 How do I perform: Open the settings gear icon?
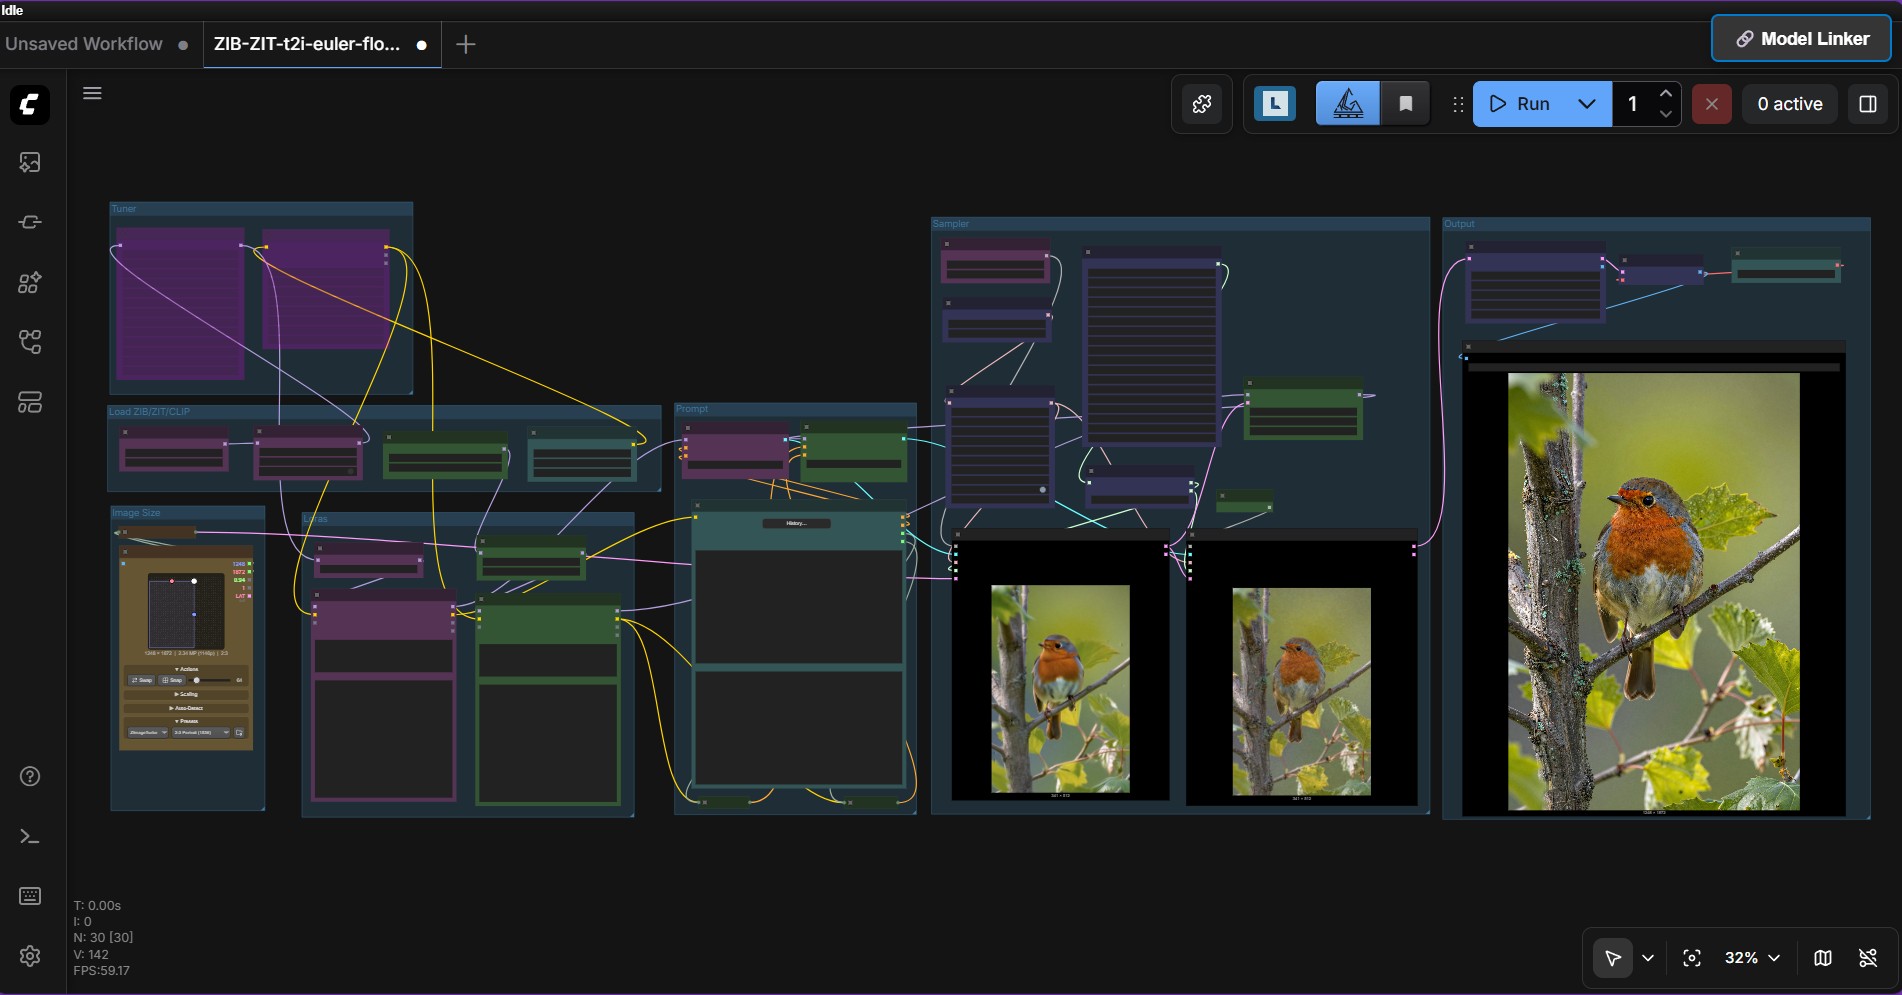point(30,956)
